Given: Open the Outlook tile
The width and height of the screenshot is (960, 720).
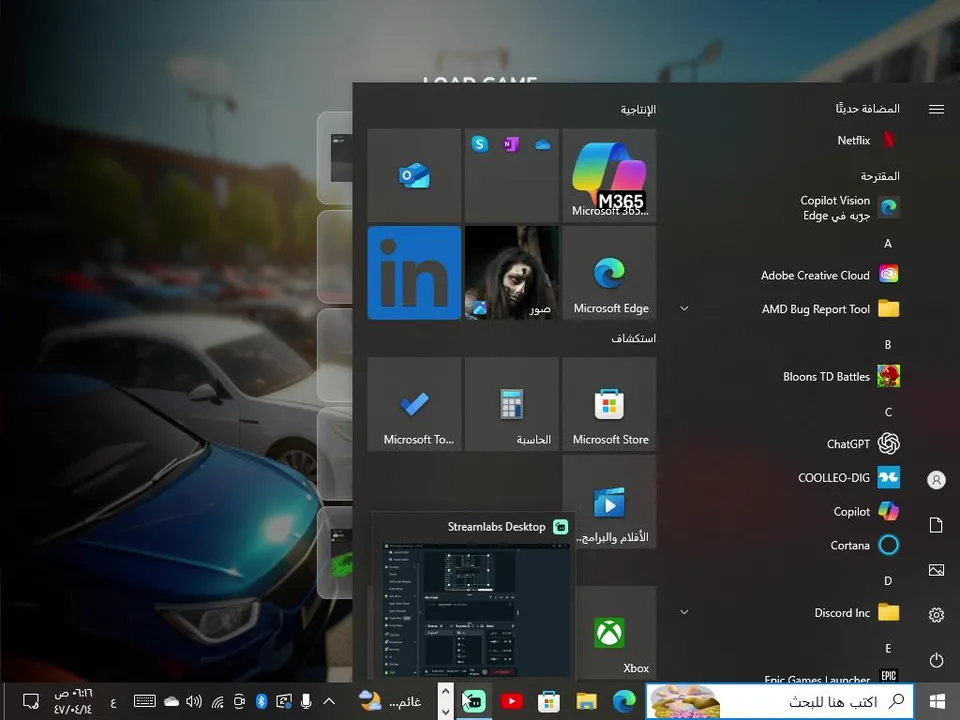Looking at the screenshot, I should pyautogui.click(x=414, y=175).
